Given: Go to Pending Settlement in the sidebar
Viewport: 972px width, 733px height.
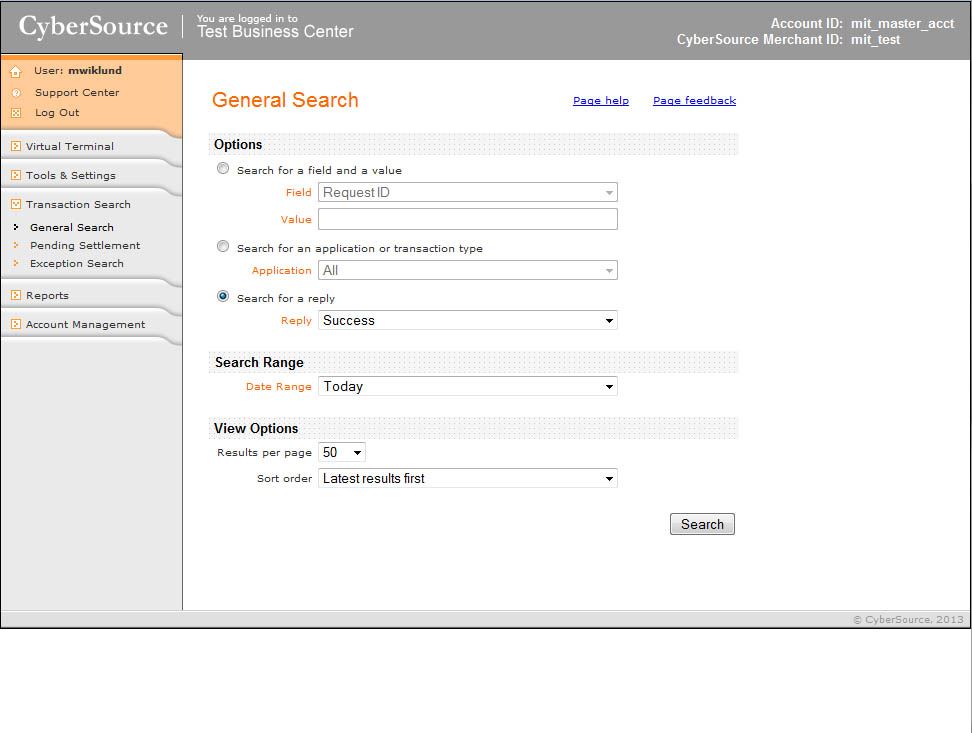Looking at the screenshot, I should click(85, 246).
